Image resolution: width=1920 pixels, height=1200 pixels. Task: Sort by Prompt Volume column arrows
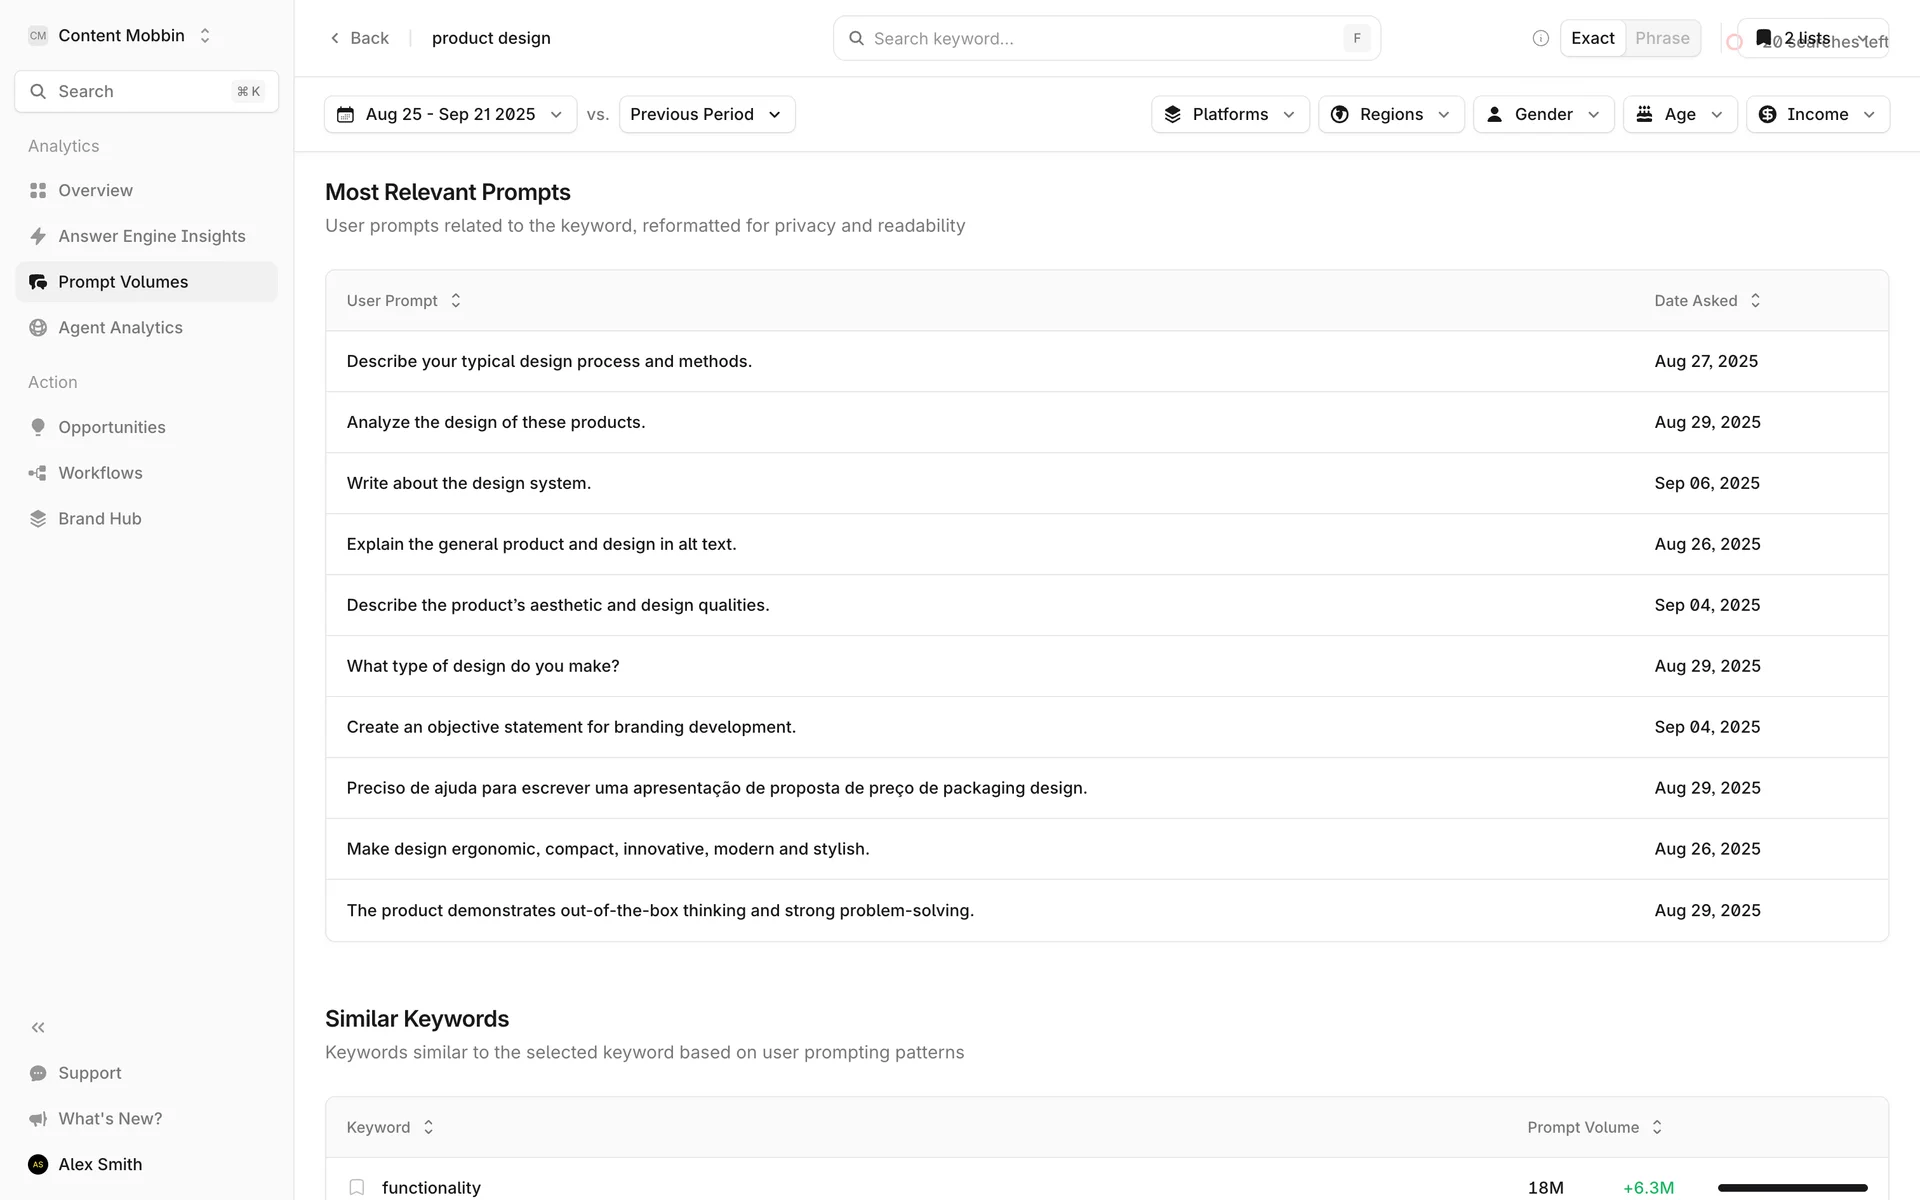[1657, 1127]
